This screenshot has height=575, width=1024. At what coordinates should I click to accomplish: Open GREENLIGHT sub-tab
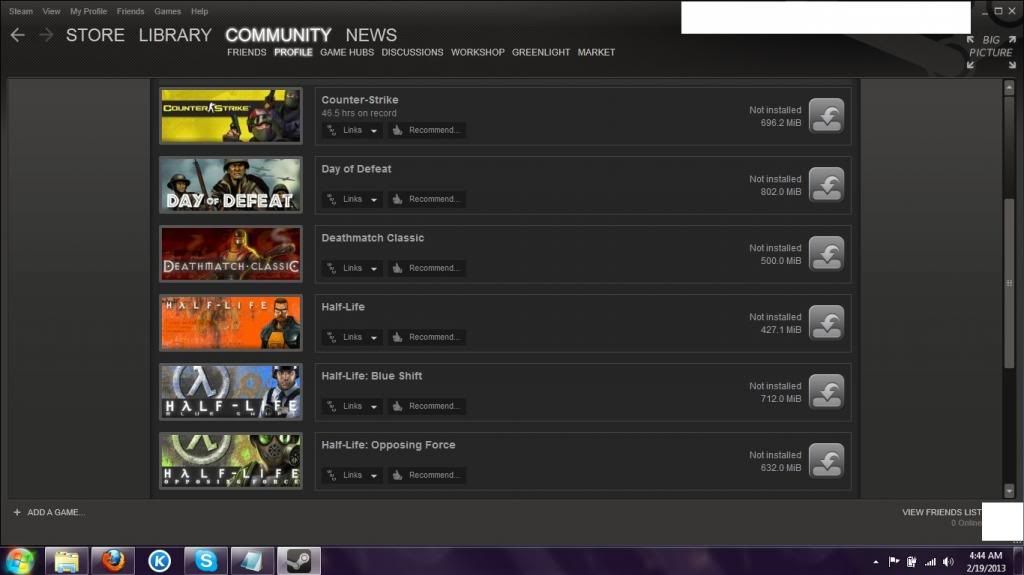[541, 52]
